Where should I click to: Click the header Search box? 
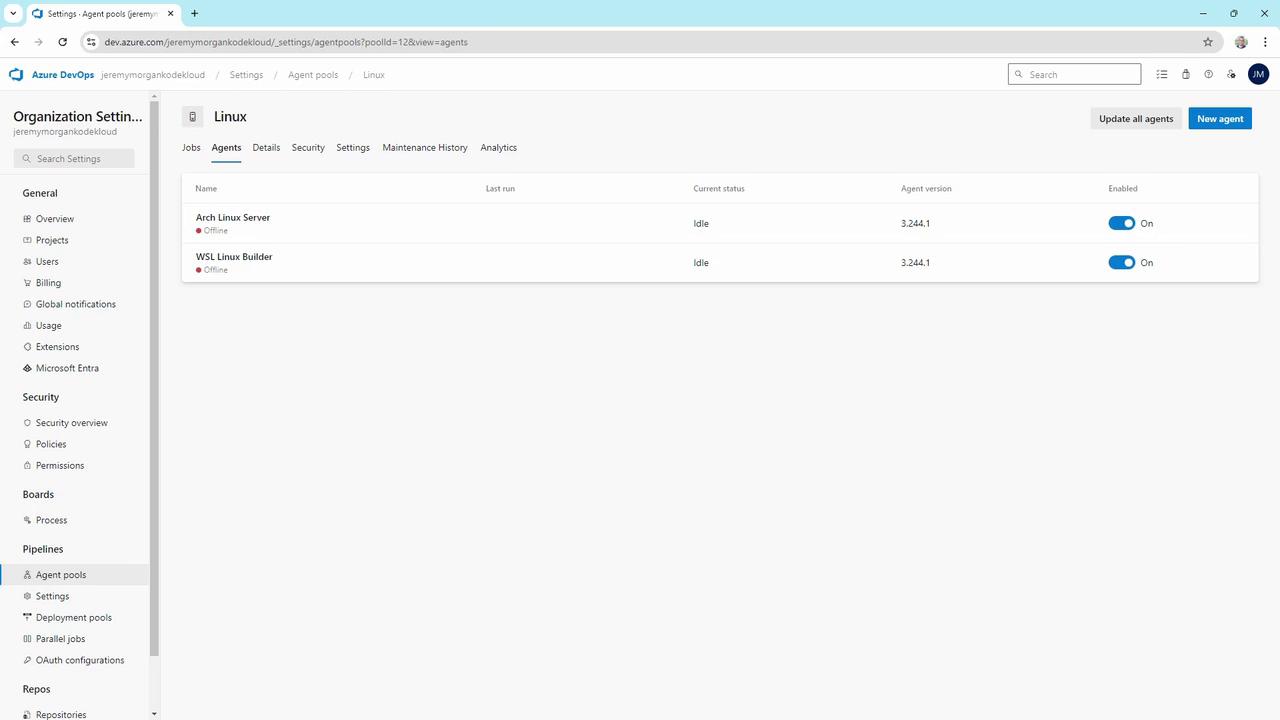(1074, 74)
